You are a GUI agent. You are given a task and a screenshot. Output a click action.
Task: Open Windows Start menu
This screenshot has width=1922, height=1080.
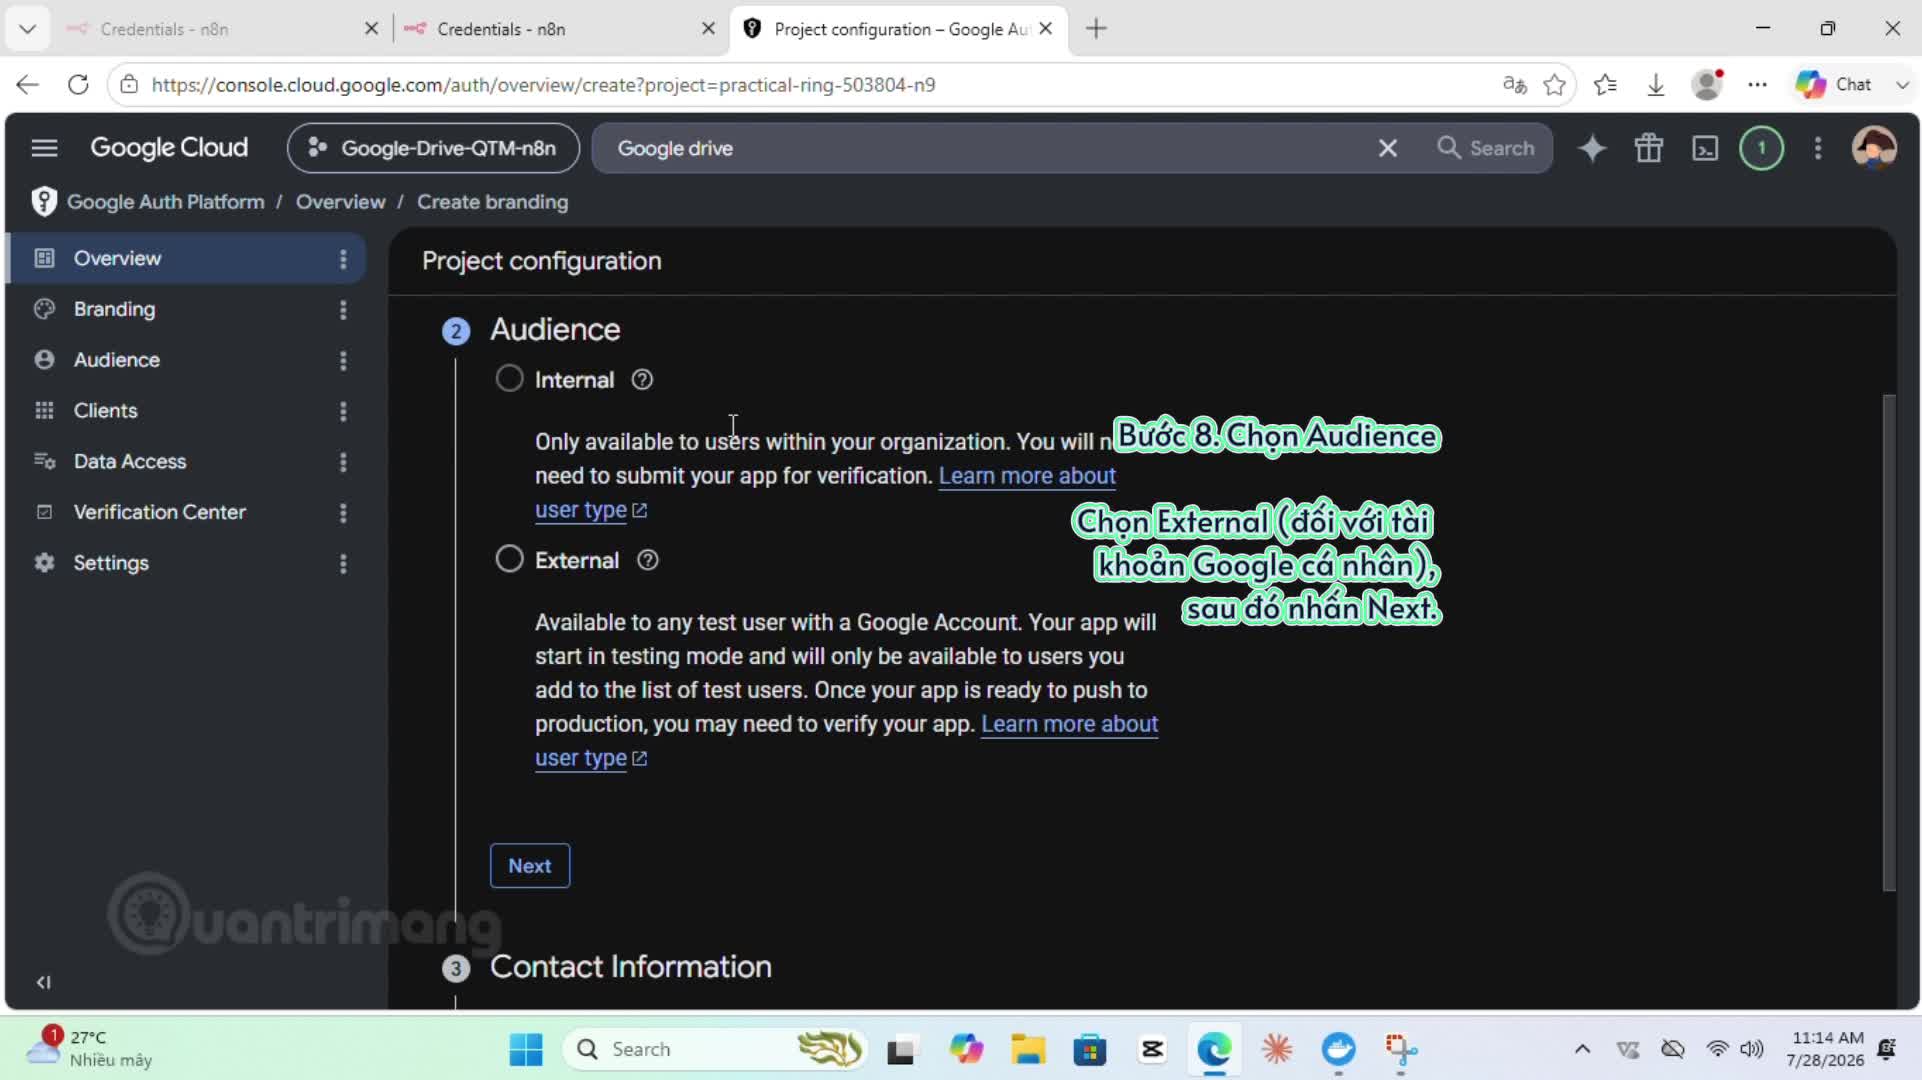tap(526, 1050)
